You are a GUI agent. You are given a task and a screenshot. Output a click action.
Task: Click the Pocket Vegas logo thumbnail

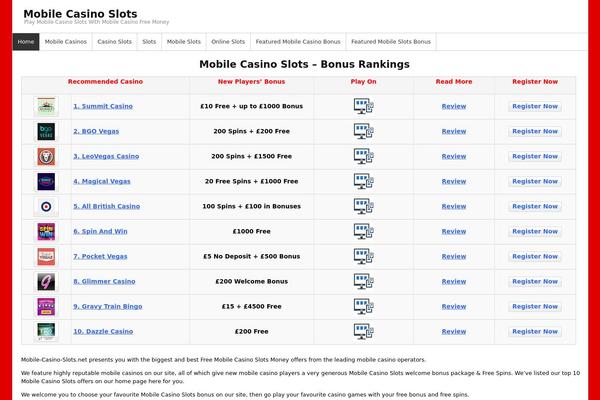[46, 256]
